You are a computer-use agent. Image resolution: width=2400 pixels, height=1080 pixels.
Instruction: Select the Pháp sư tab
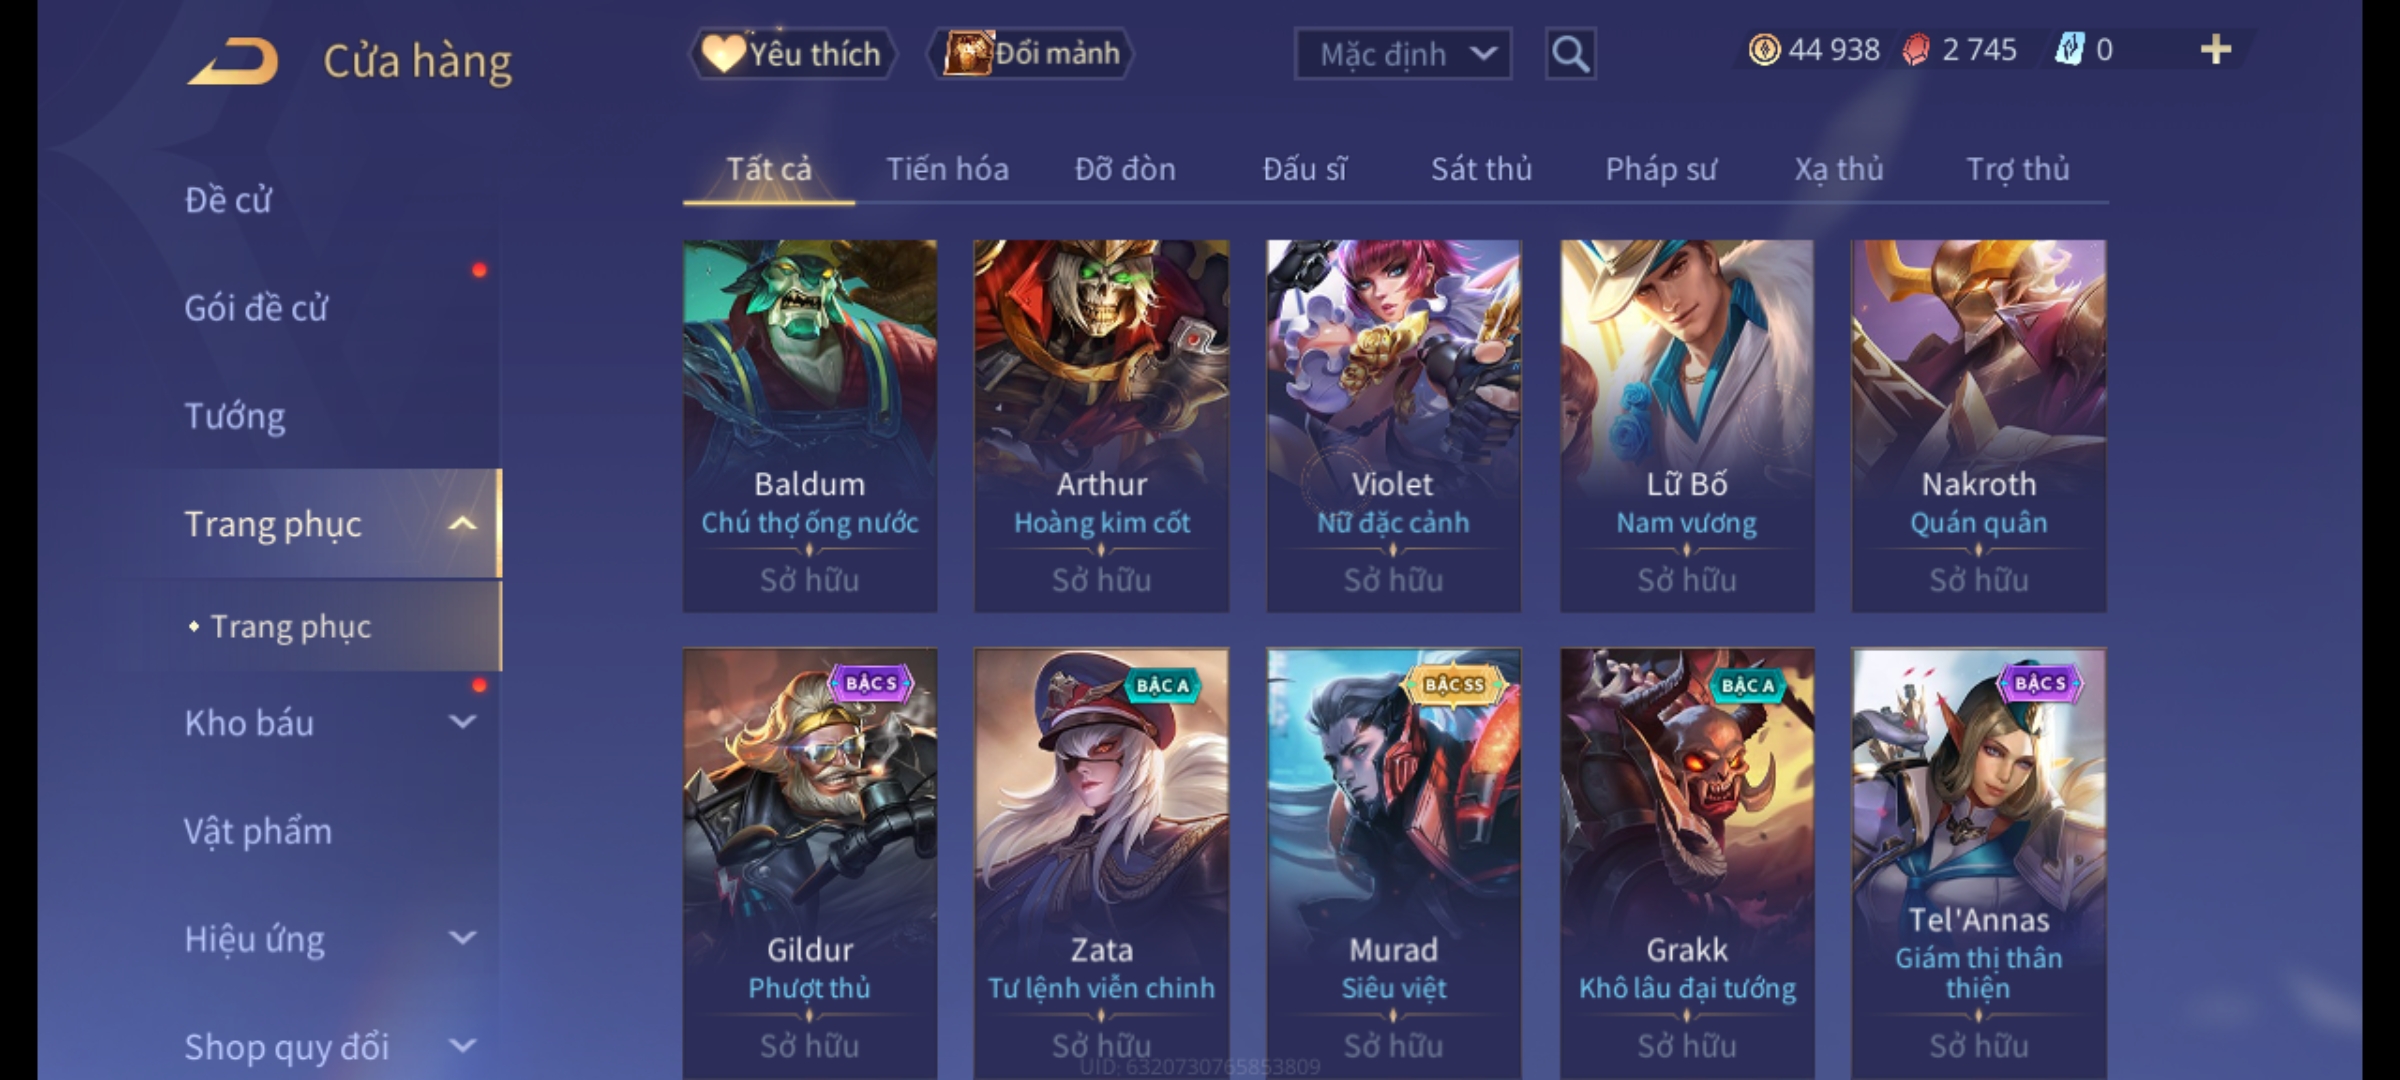(x=1660, y=169)
